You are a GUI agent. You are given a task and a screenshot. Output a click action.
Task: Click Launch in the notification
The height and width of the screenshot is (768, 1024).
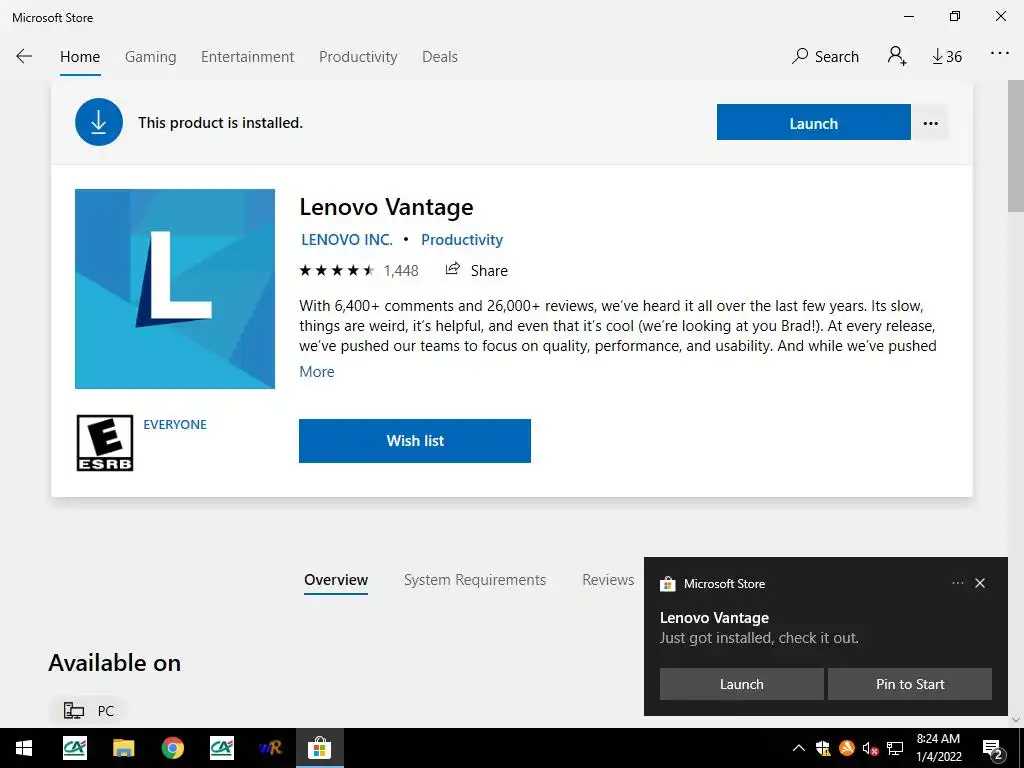741,684
